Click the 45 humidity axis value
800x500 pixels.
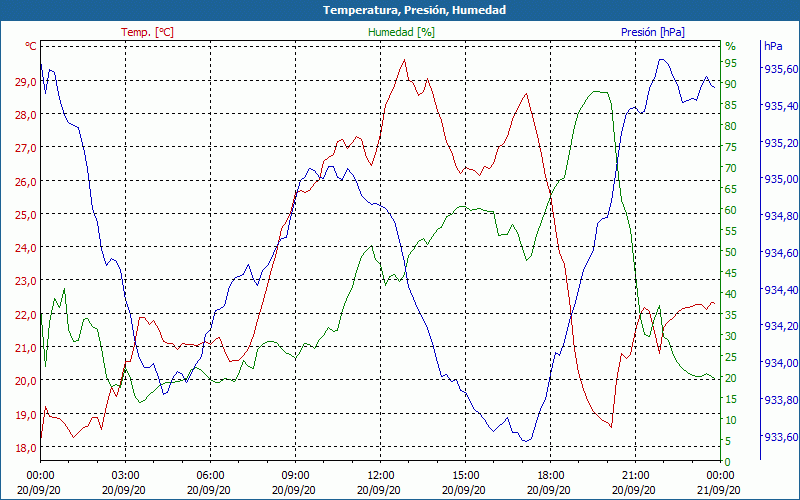tap(731, 273)
